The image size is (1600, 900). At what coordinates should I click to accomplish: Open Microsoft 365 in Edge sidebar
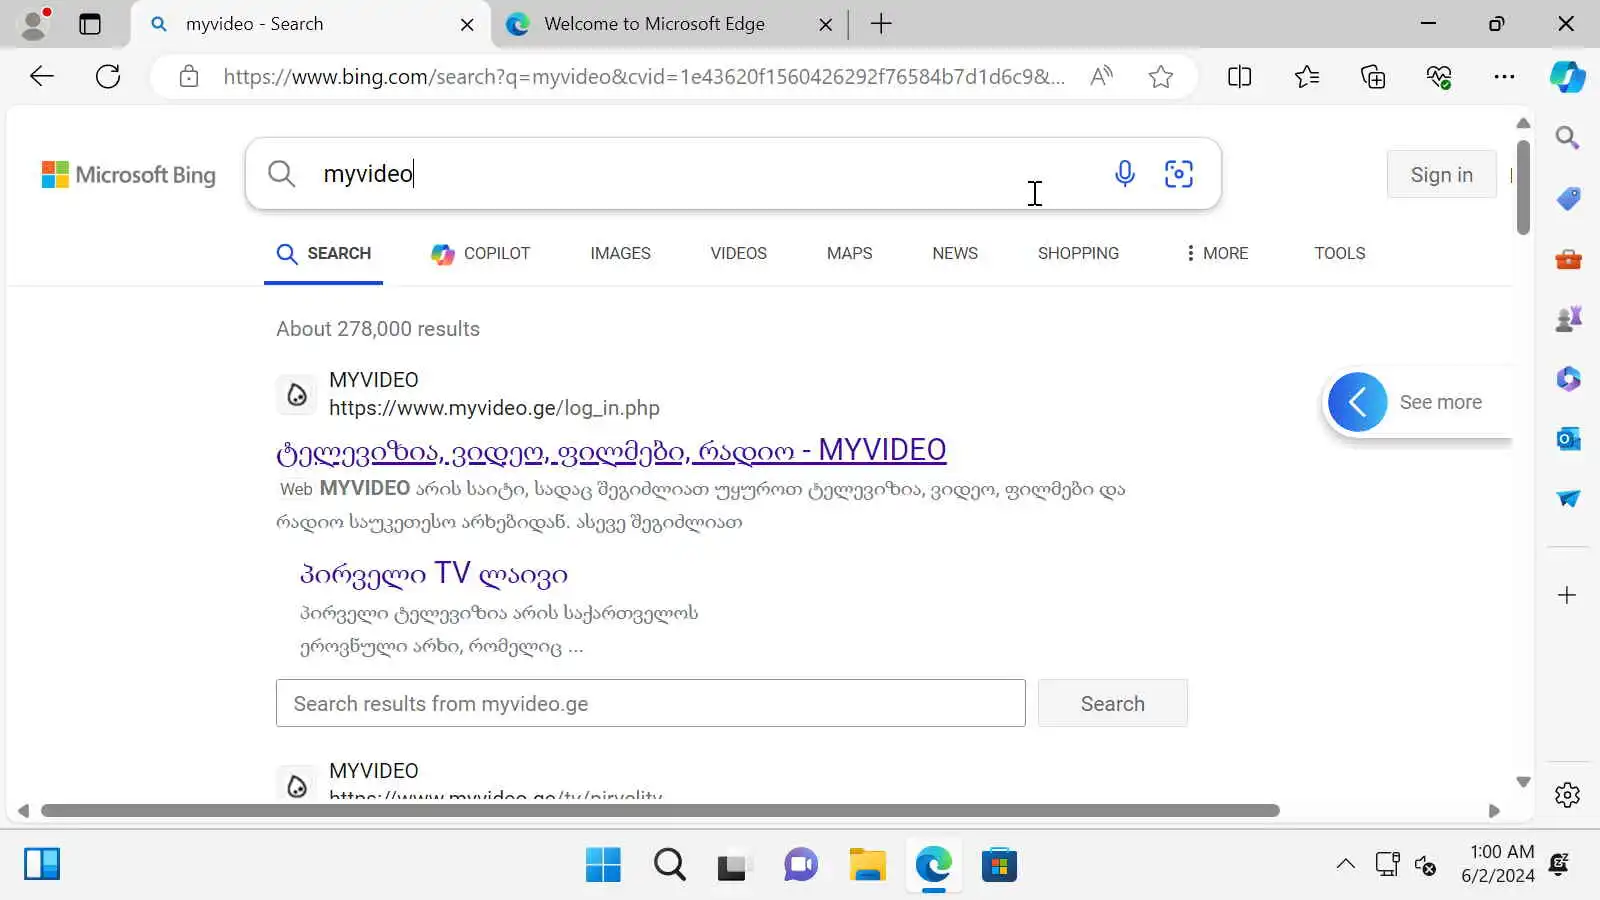[1567, 379]
